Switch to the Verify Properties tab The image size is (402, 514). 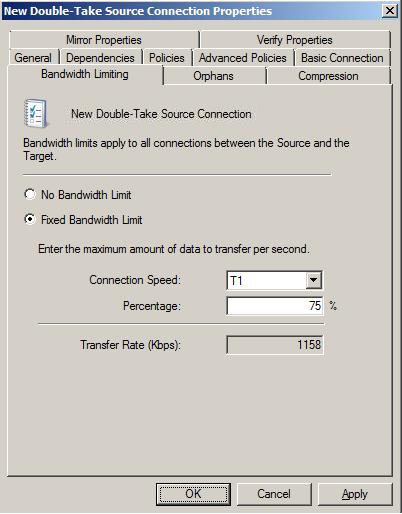(295, 40)
